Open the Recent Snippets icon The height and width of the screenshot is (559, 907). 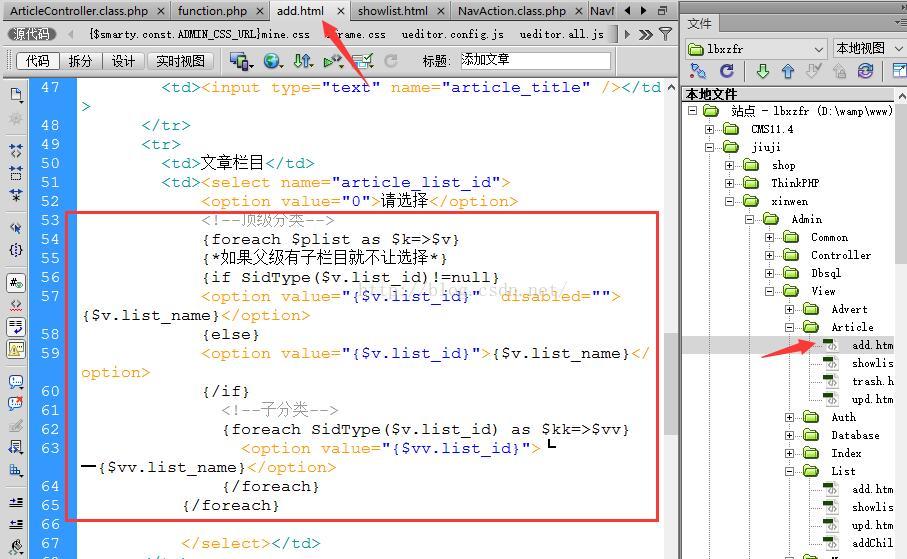point(16,446)
